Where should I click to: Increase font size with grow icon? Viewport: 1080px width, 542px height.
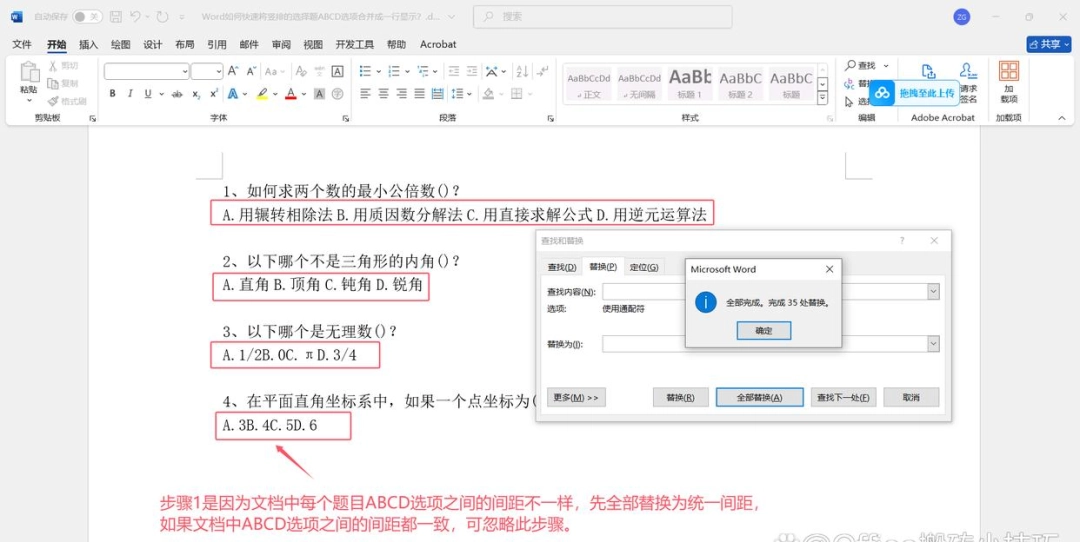click(233, 71)
